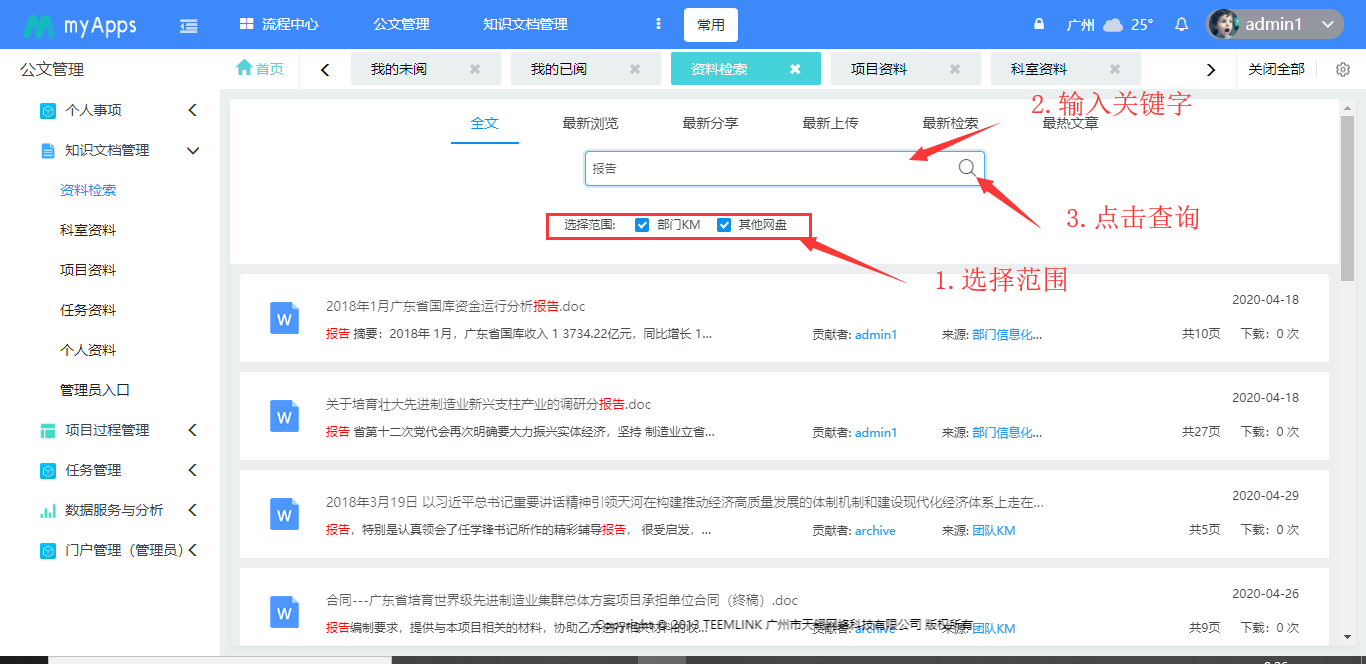Click 关闭全部 to close all tabs
1366x664 pixels.
[x=1276, y=69]
